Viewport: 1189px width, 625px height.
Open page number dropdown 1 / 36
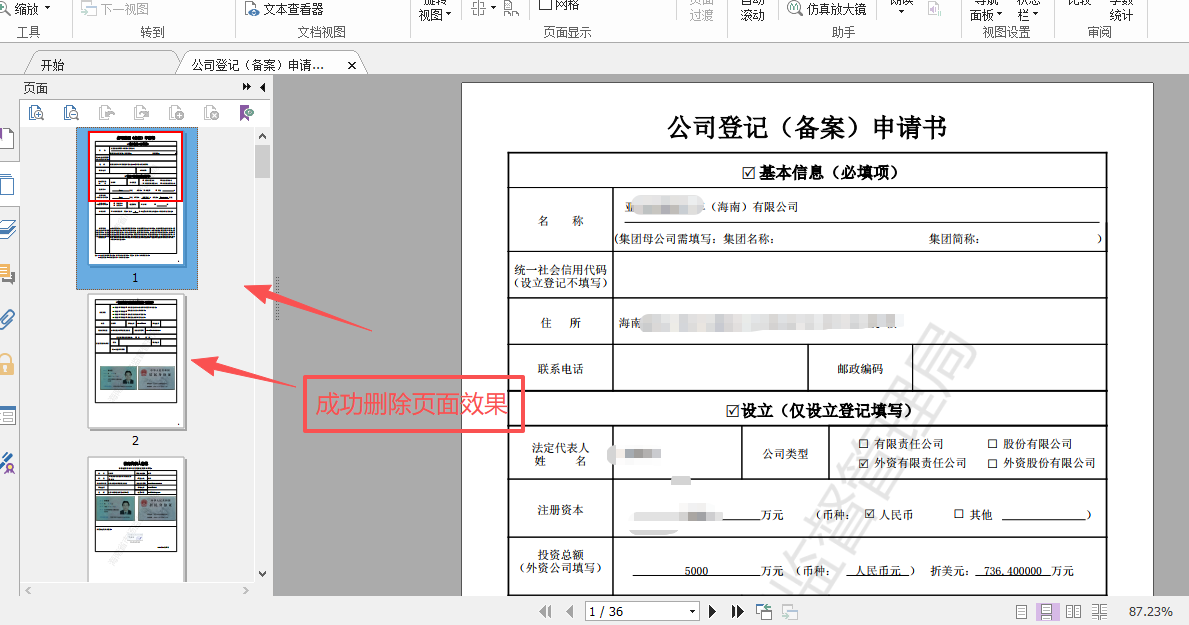coord(692,611)
